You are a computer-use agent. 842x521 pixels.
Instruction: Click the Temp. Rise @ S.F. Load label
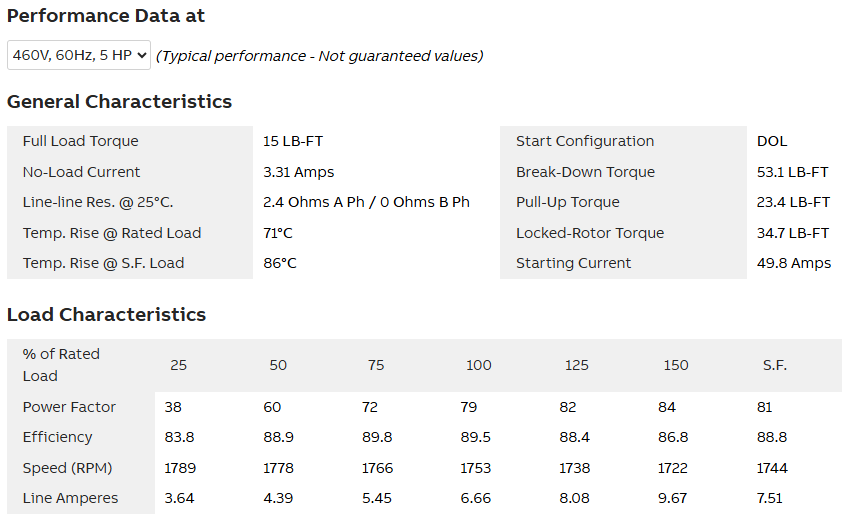[104, 263]
